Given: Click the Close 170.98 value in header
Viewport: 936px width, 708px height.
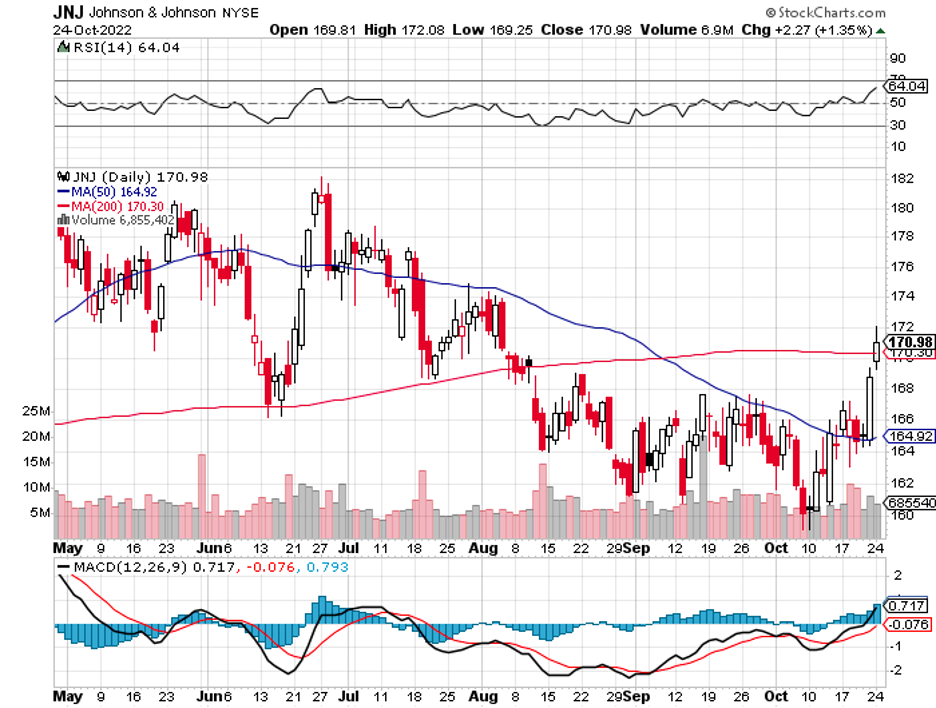Looking at the screenshot, I should point(586,30).
